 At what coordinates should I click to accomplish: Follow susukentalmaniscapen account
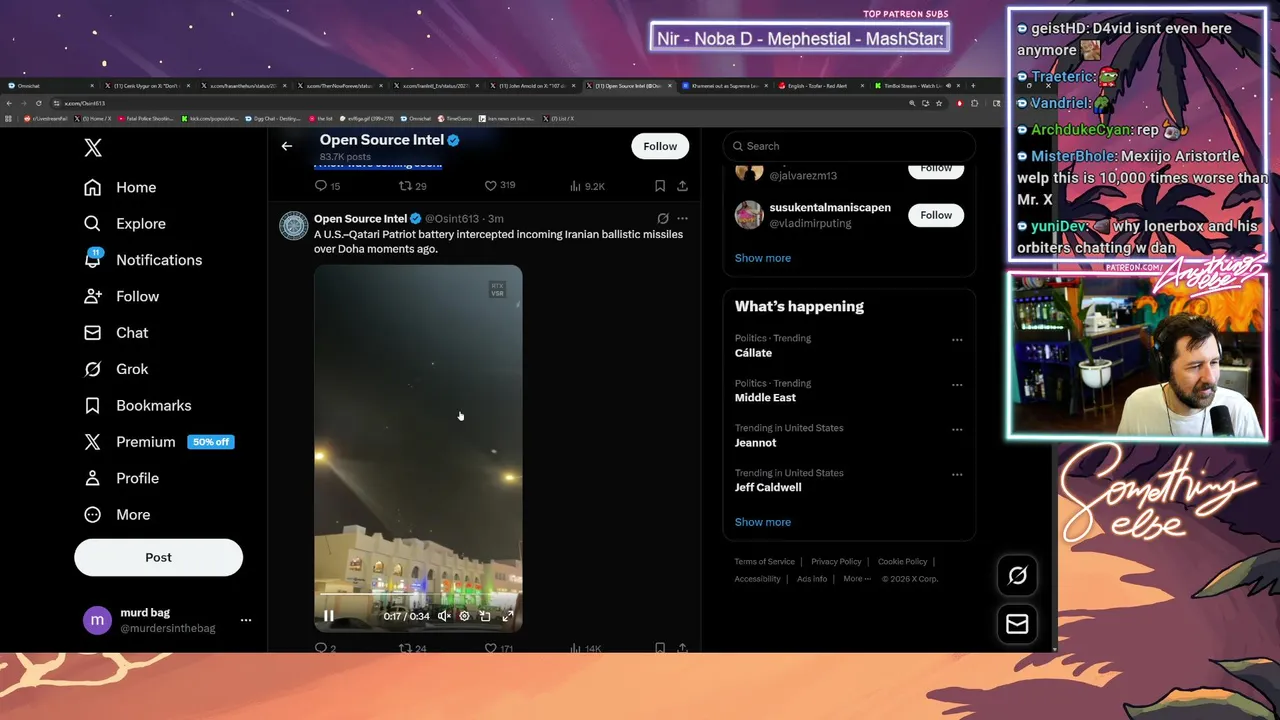coord(936,215)
